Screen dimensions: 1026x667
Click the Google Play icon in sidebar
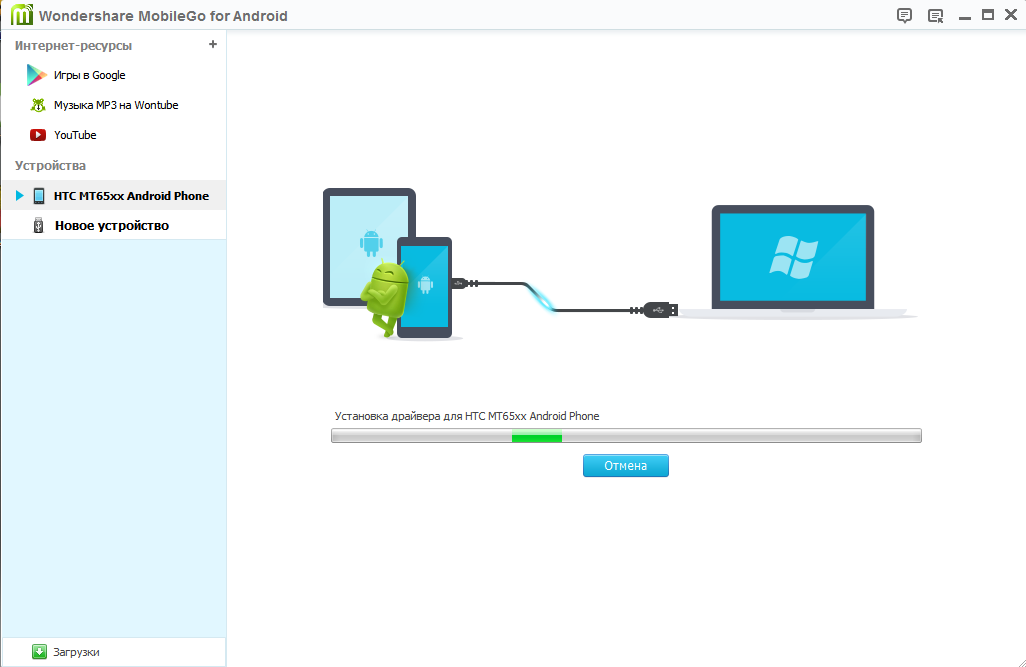(x=37, y=75)
